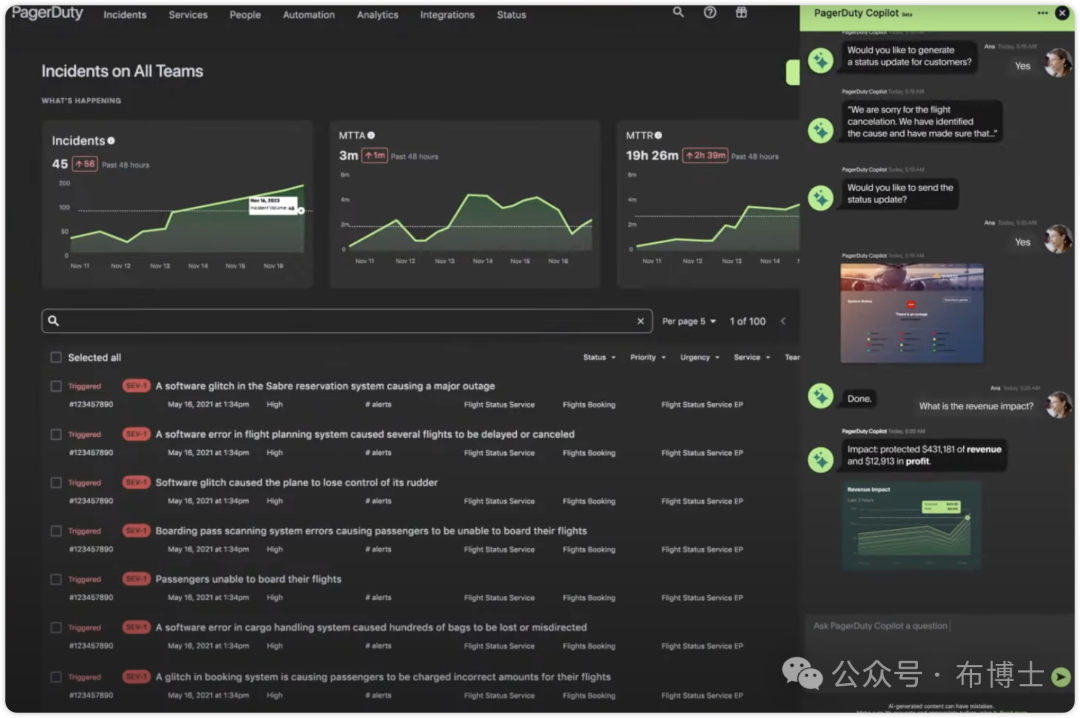Open the Priority filter dropdown
Viewport: 1080px width, 718px height.
(x=648, y=357)
